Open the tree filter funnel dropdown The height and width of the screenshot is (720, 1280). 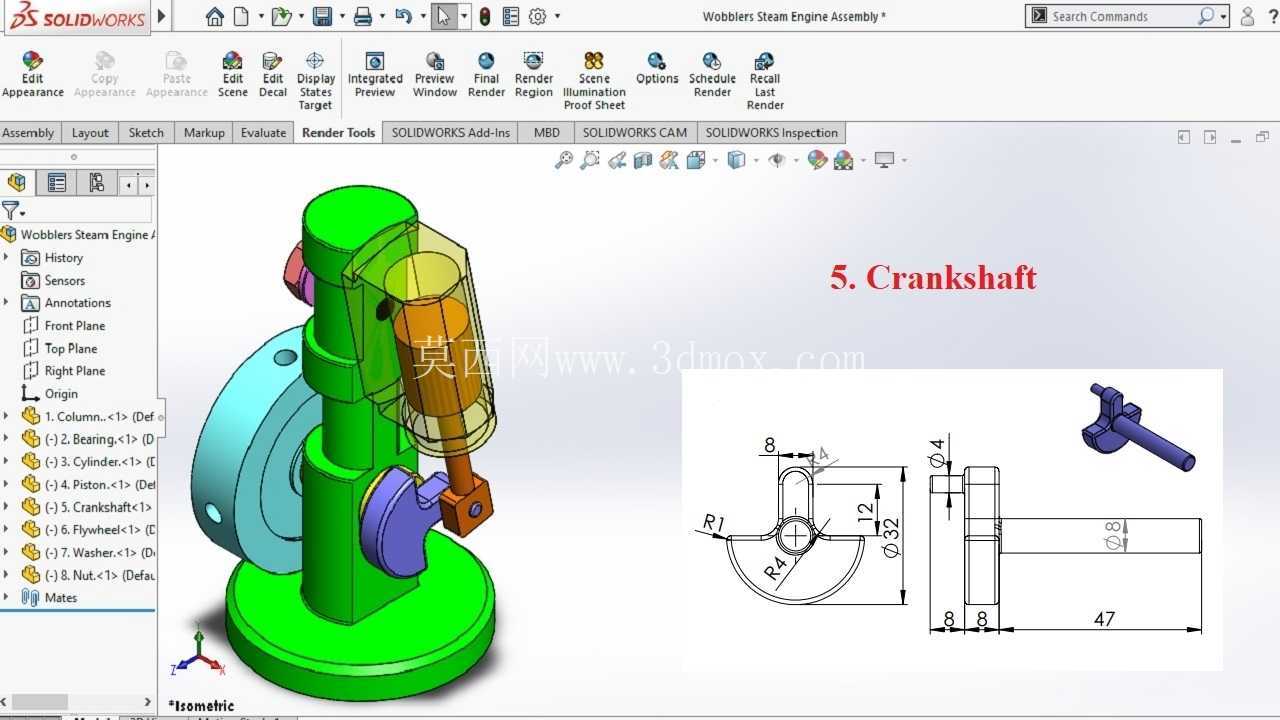click(x=14, y=210)
